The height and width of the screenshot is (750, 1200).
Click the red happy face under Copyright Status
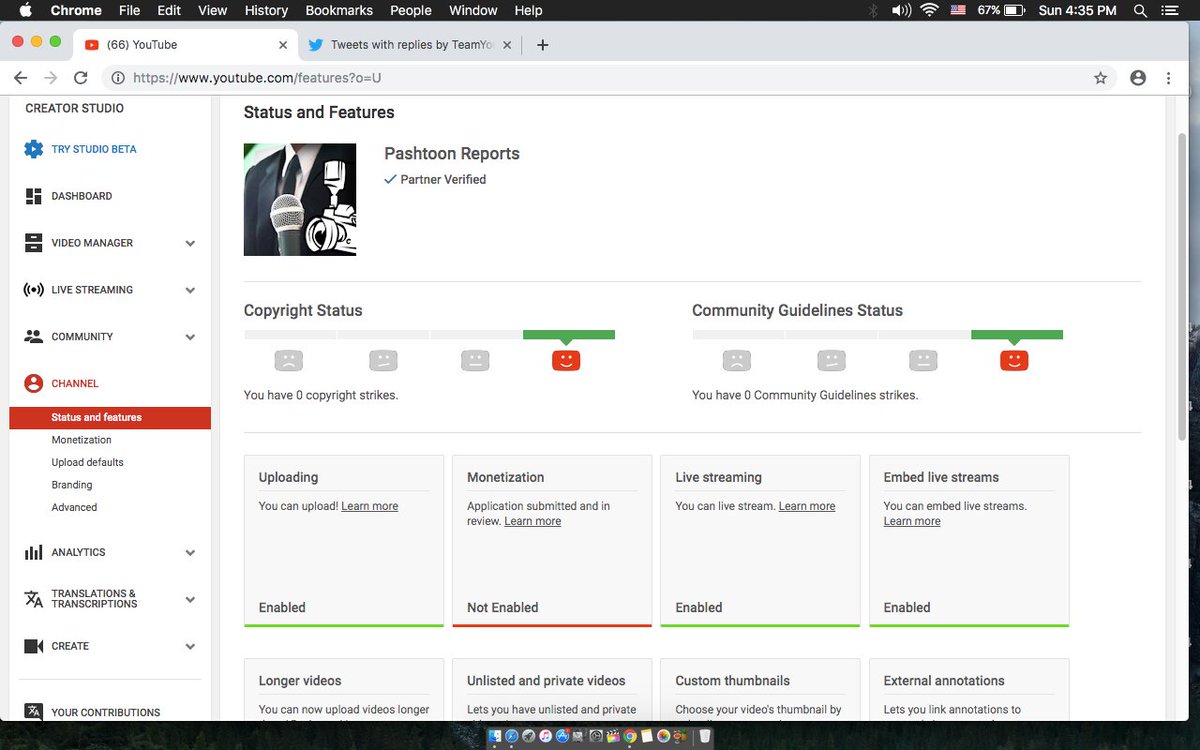click(566, 360)
